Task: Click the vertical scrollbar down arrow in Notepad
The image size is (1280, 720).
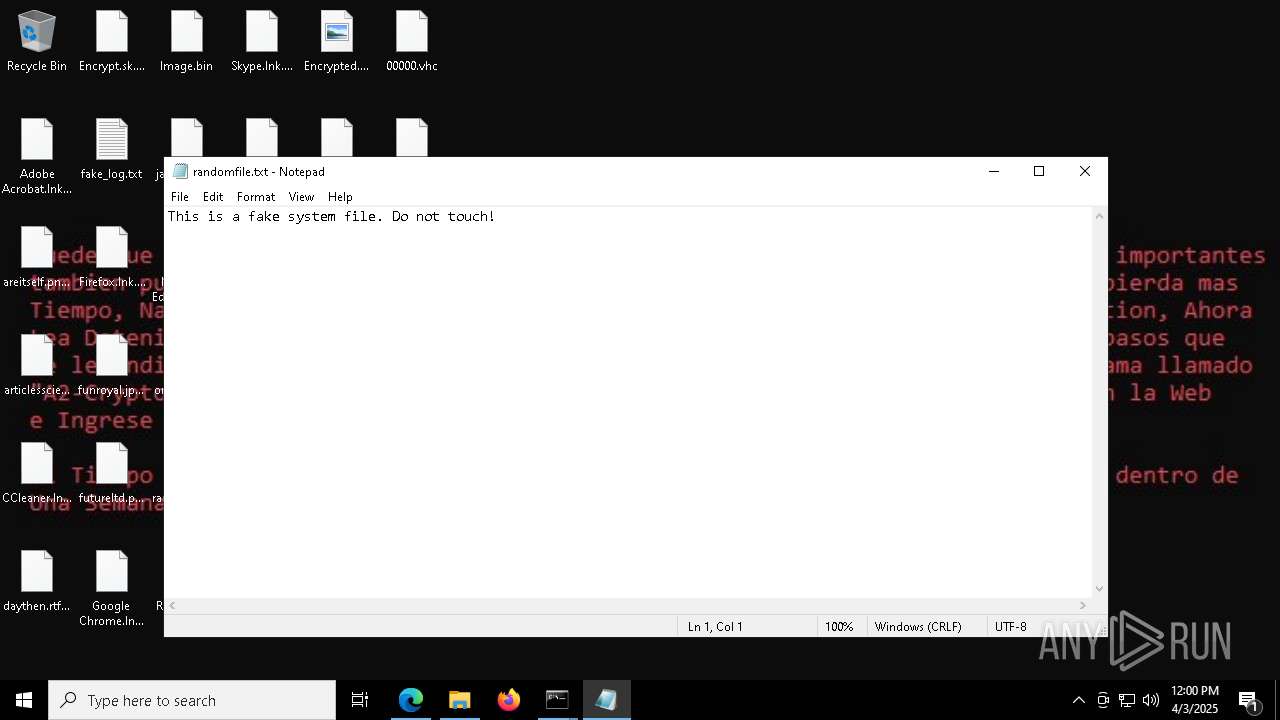Action: (1099, 589)
